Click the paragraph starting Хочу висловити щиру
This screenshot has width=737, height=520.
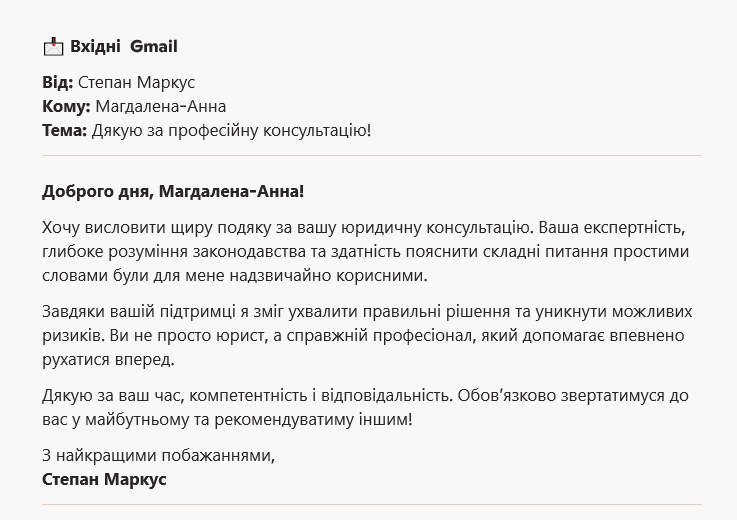pos(366,251)
